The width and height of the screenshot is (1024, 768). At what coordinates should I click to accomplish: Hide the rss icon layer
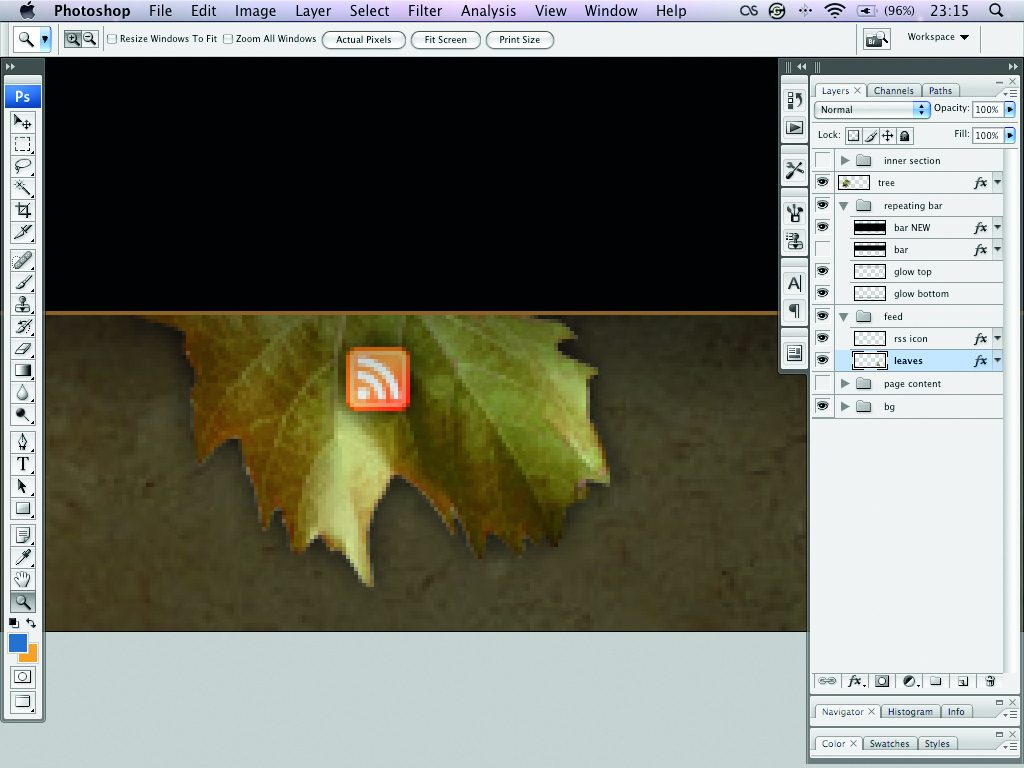823,338
